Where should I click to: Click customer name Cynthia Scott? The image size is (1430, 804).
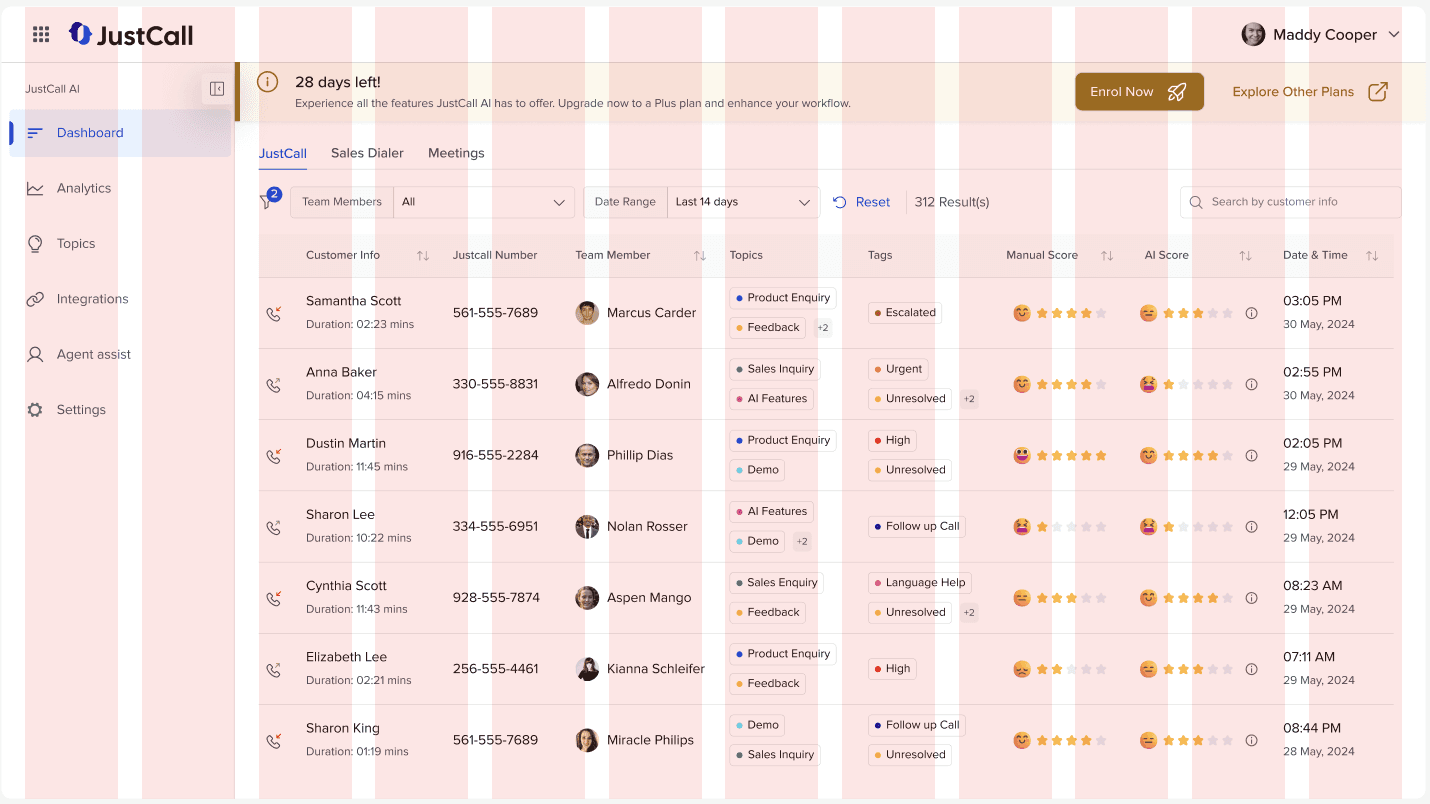tap(346, 586)
